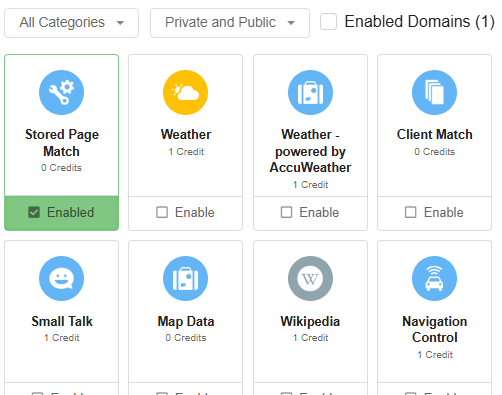Image resolution: width=502 pixels, height=395 pixels.
Task: Click the AccuWeather suitcase icon
Action: pyautogui.click(x=310, y=92)
